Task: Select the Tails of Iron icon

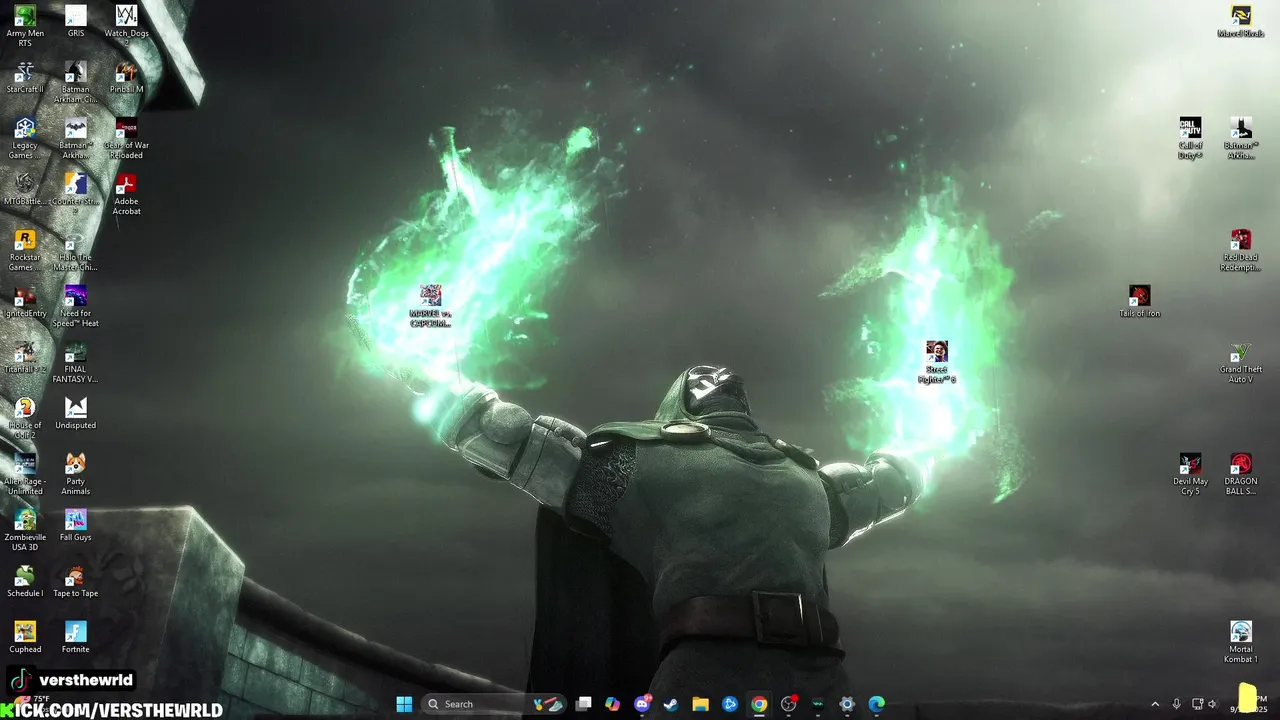Action: click(1140, 301)
